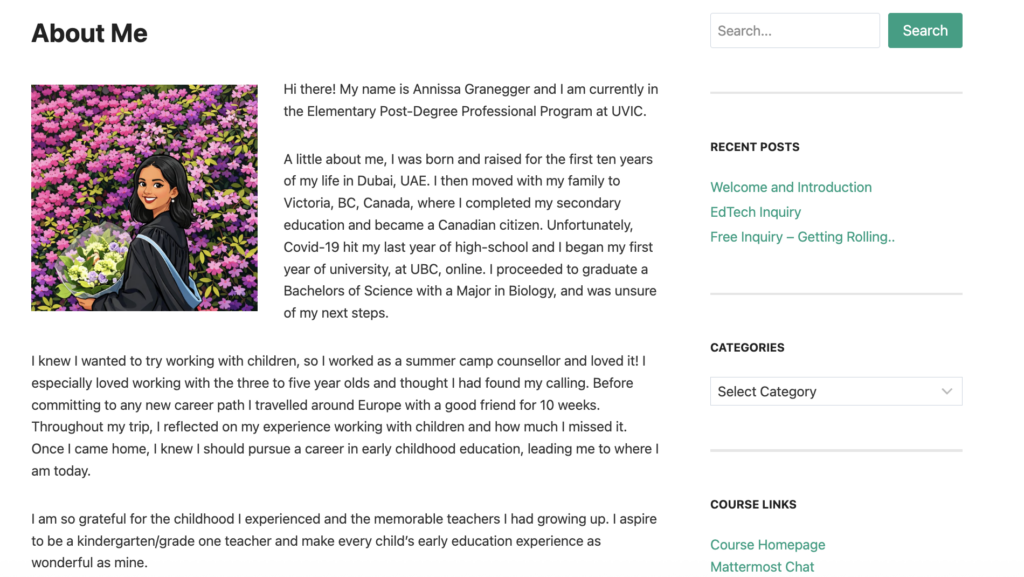Click the paragraph starting "I am so grateful"
The image size is (1024, 577).
pyautogui.click(x=345, y=541)
